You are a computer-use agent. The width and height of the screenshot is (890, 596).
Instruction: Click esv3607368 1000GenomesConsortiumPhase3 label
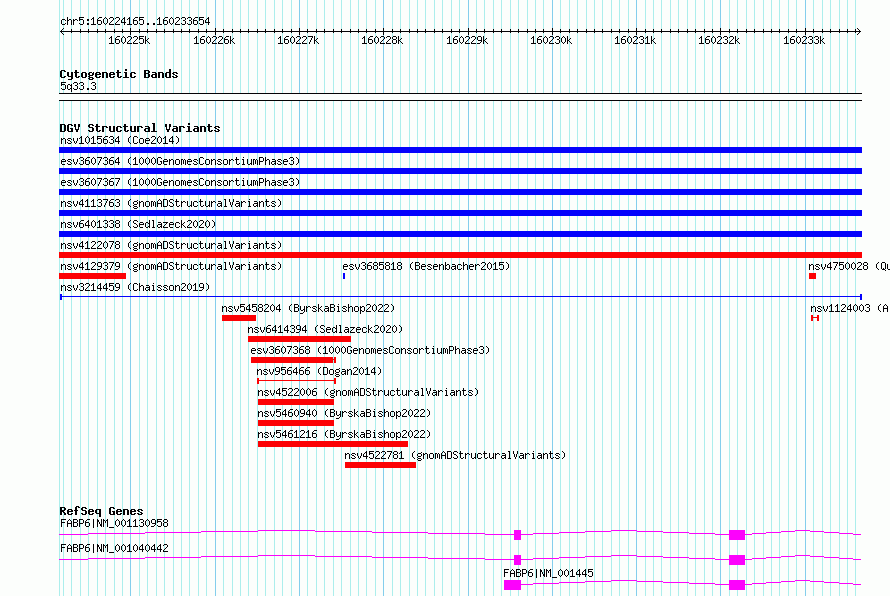(370, 350)
